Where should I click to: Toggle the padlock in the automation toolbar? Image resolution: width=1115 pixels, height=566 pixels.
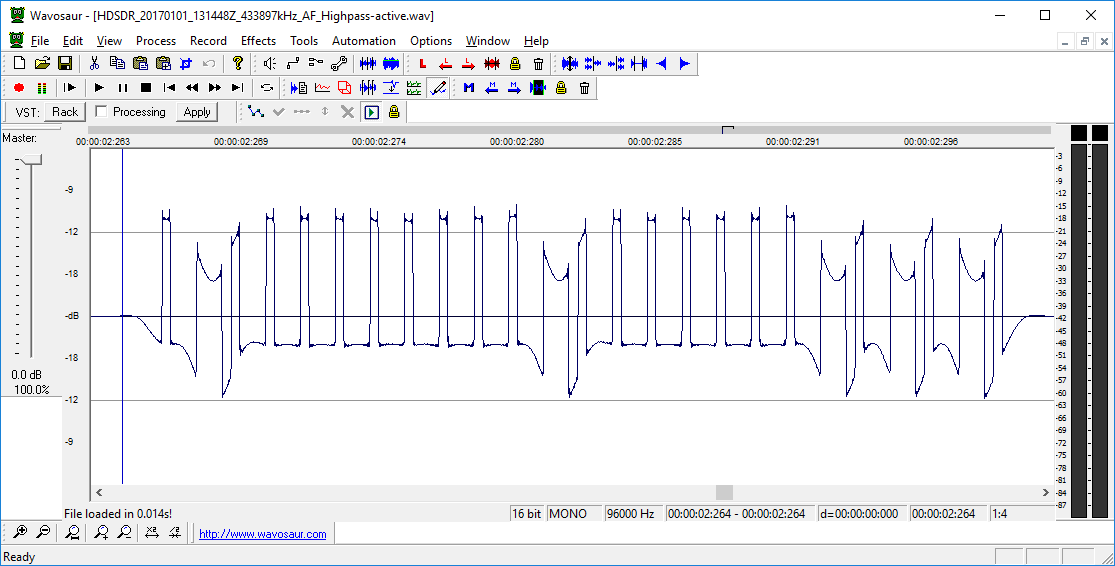393,112
